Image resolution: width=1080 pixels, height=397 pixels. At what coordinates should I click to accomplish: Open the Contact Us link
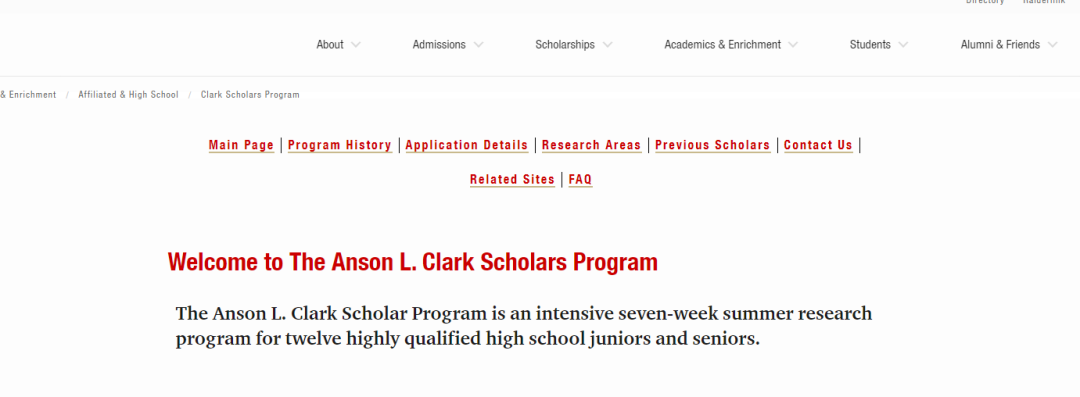(818, 145)
